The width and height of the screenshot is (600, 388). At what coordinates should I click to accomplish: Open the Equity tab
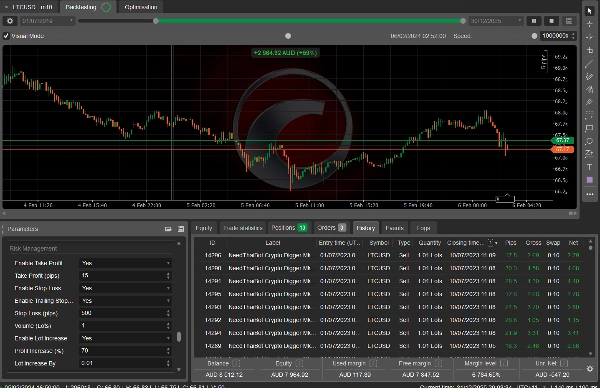click(204, 228)
